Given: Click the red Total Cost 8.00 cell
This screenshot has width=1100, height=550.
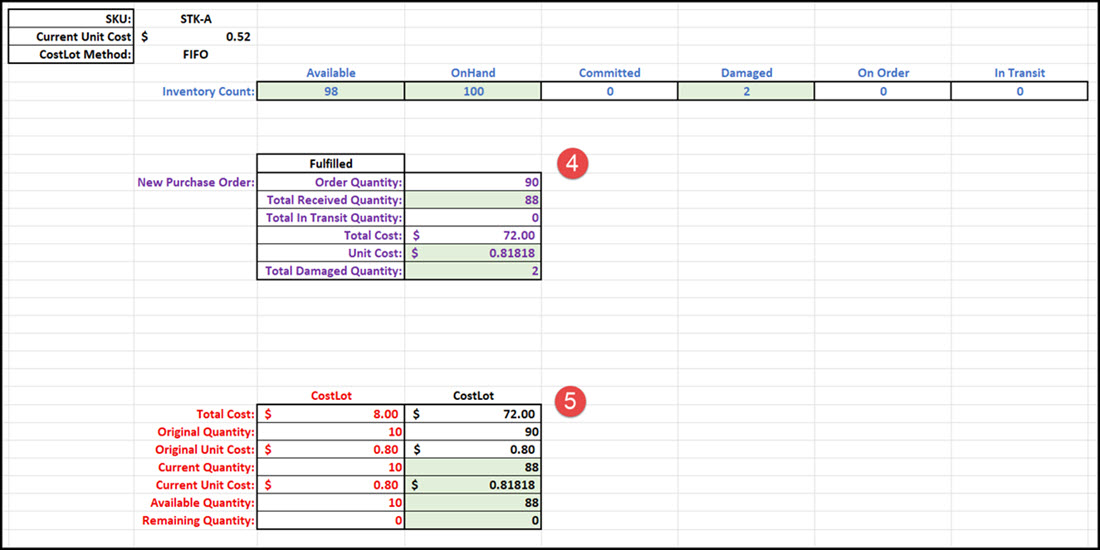Looking at the screenshot, I should click(x=331, y=413).
